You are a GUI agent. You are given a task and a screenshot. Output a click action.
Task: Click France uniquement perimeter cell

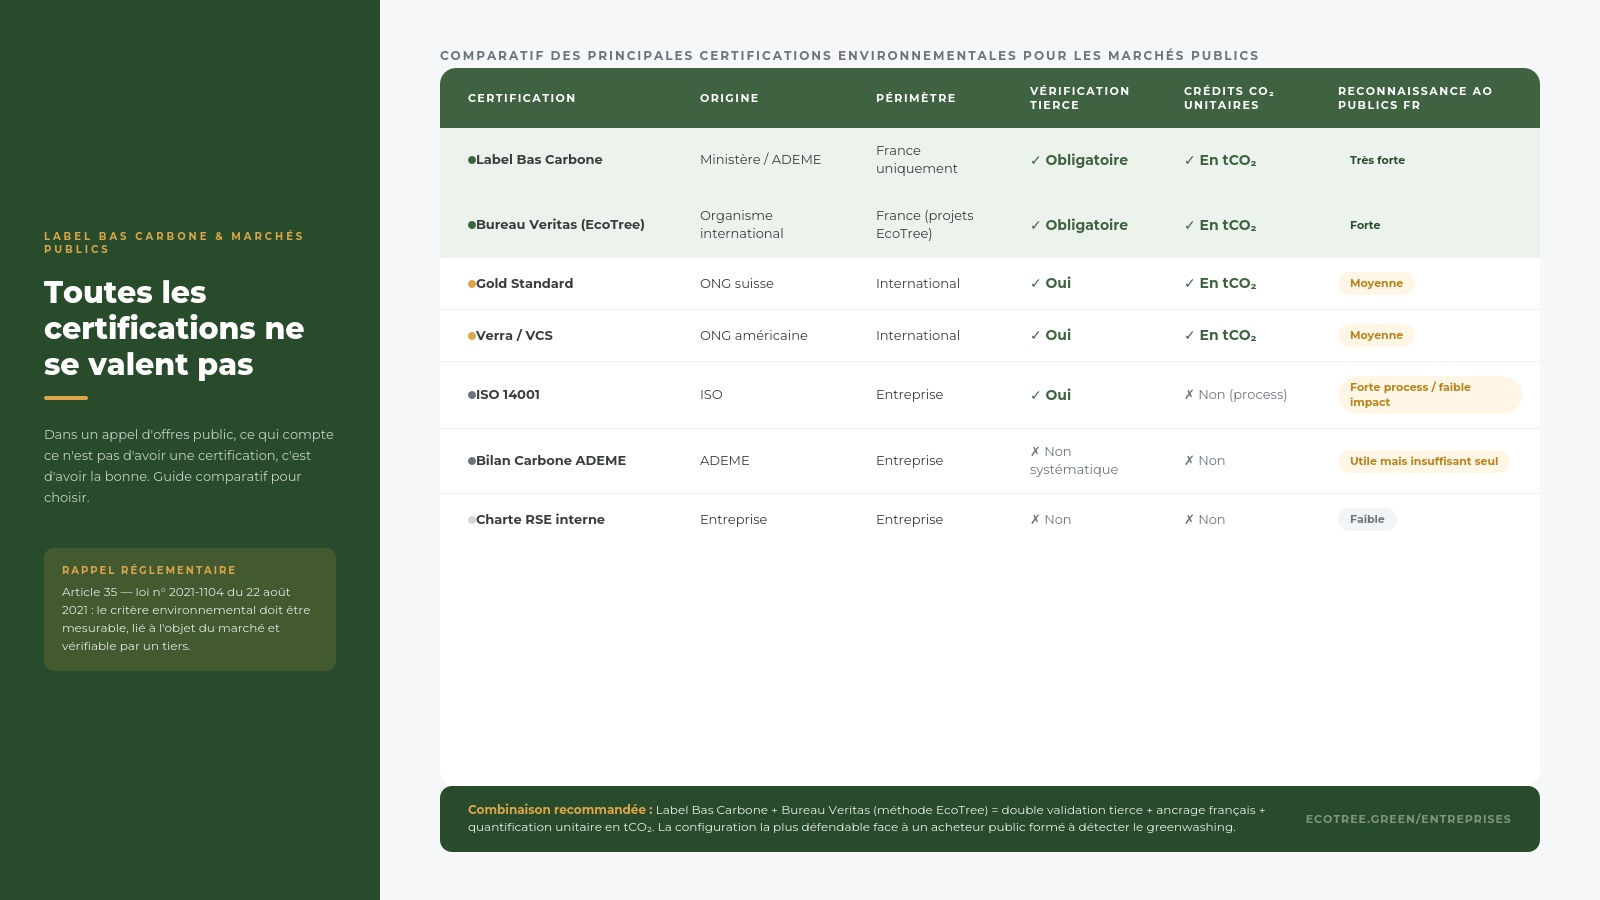tap(917, 160)
